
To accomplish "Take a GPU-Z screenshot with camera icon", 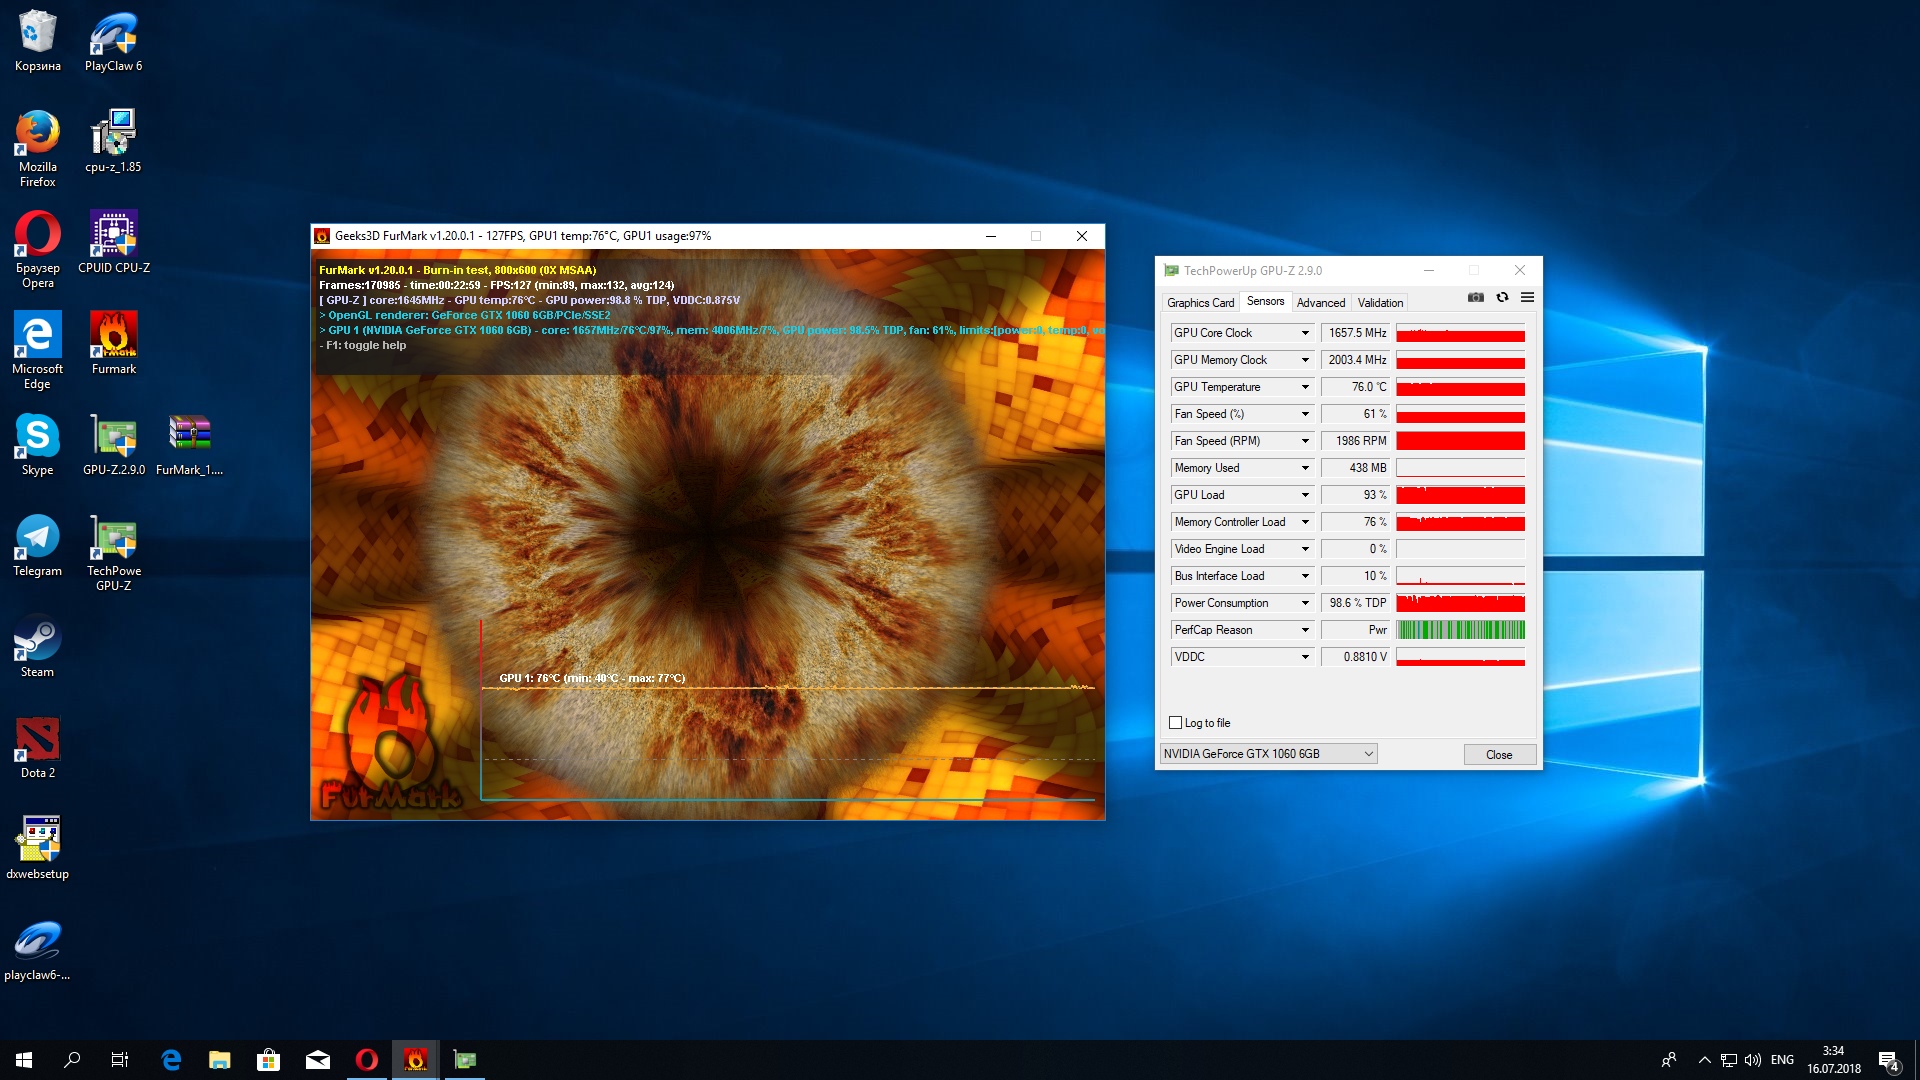I will [x=1476, y=297].
